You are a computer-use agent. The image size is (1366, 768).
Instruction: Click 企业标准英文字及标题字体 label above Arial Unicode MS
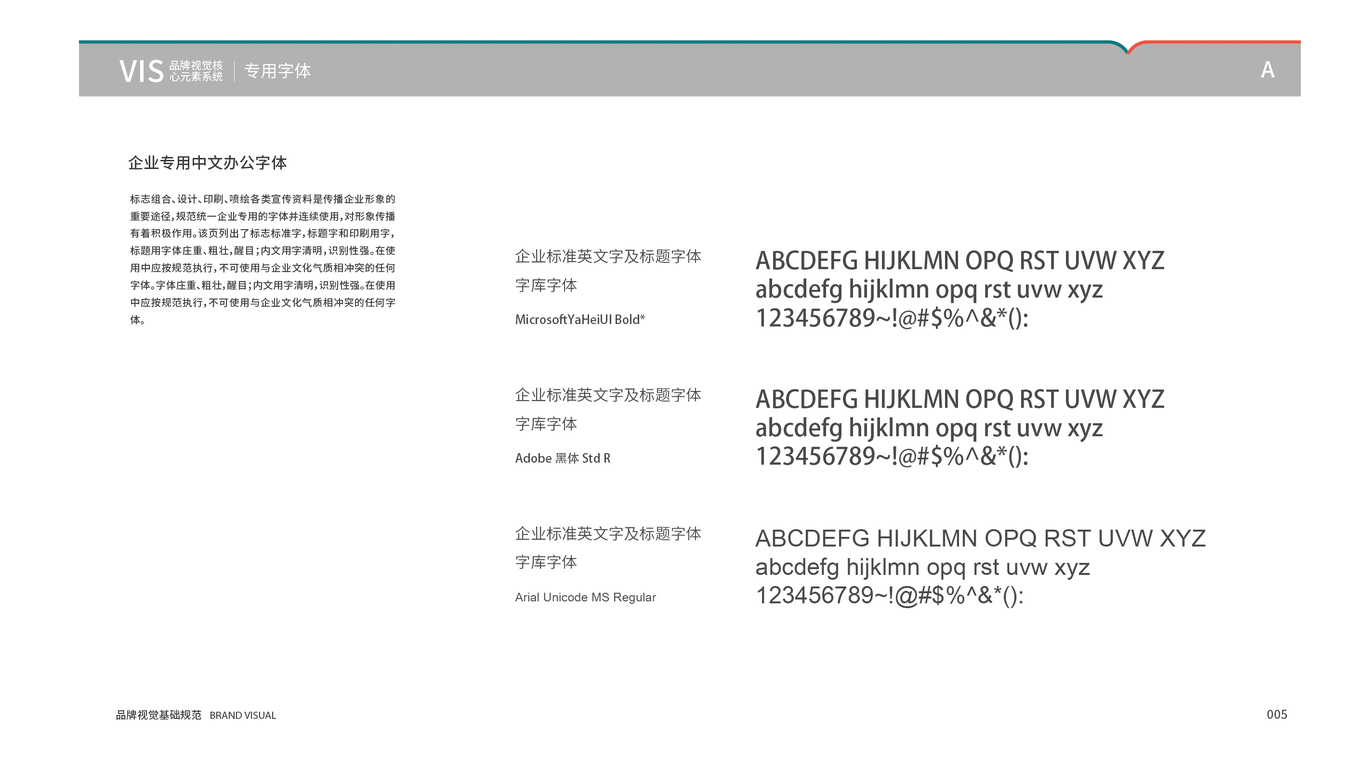[x=608, y=534]
